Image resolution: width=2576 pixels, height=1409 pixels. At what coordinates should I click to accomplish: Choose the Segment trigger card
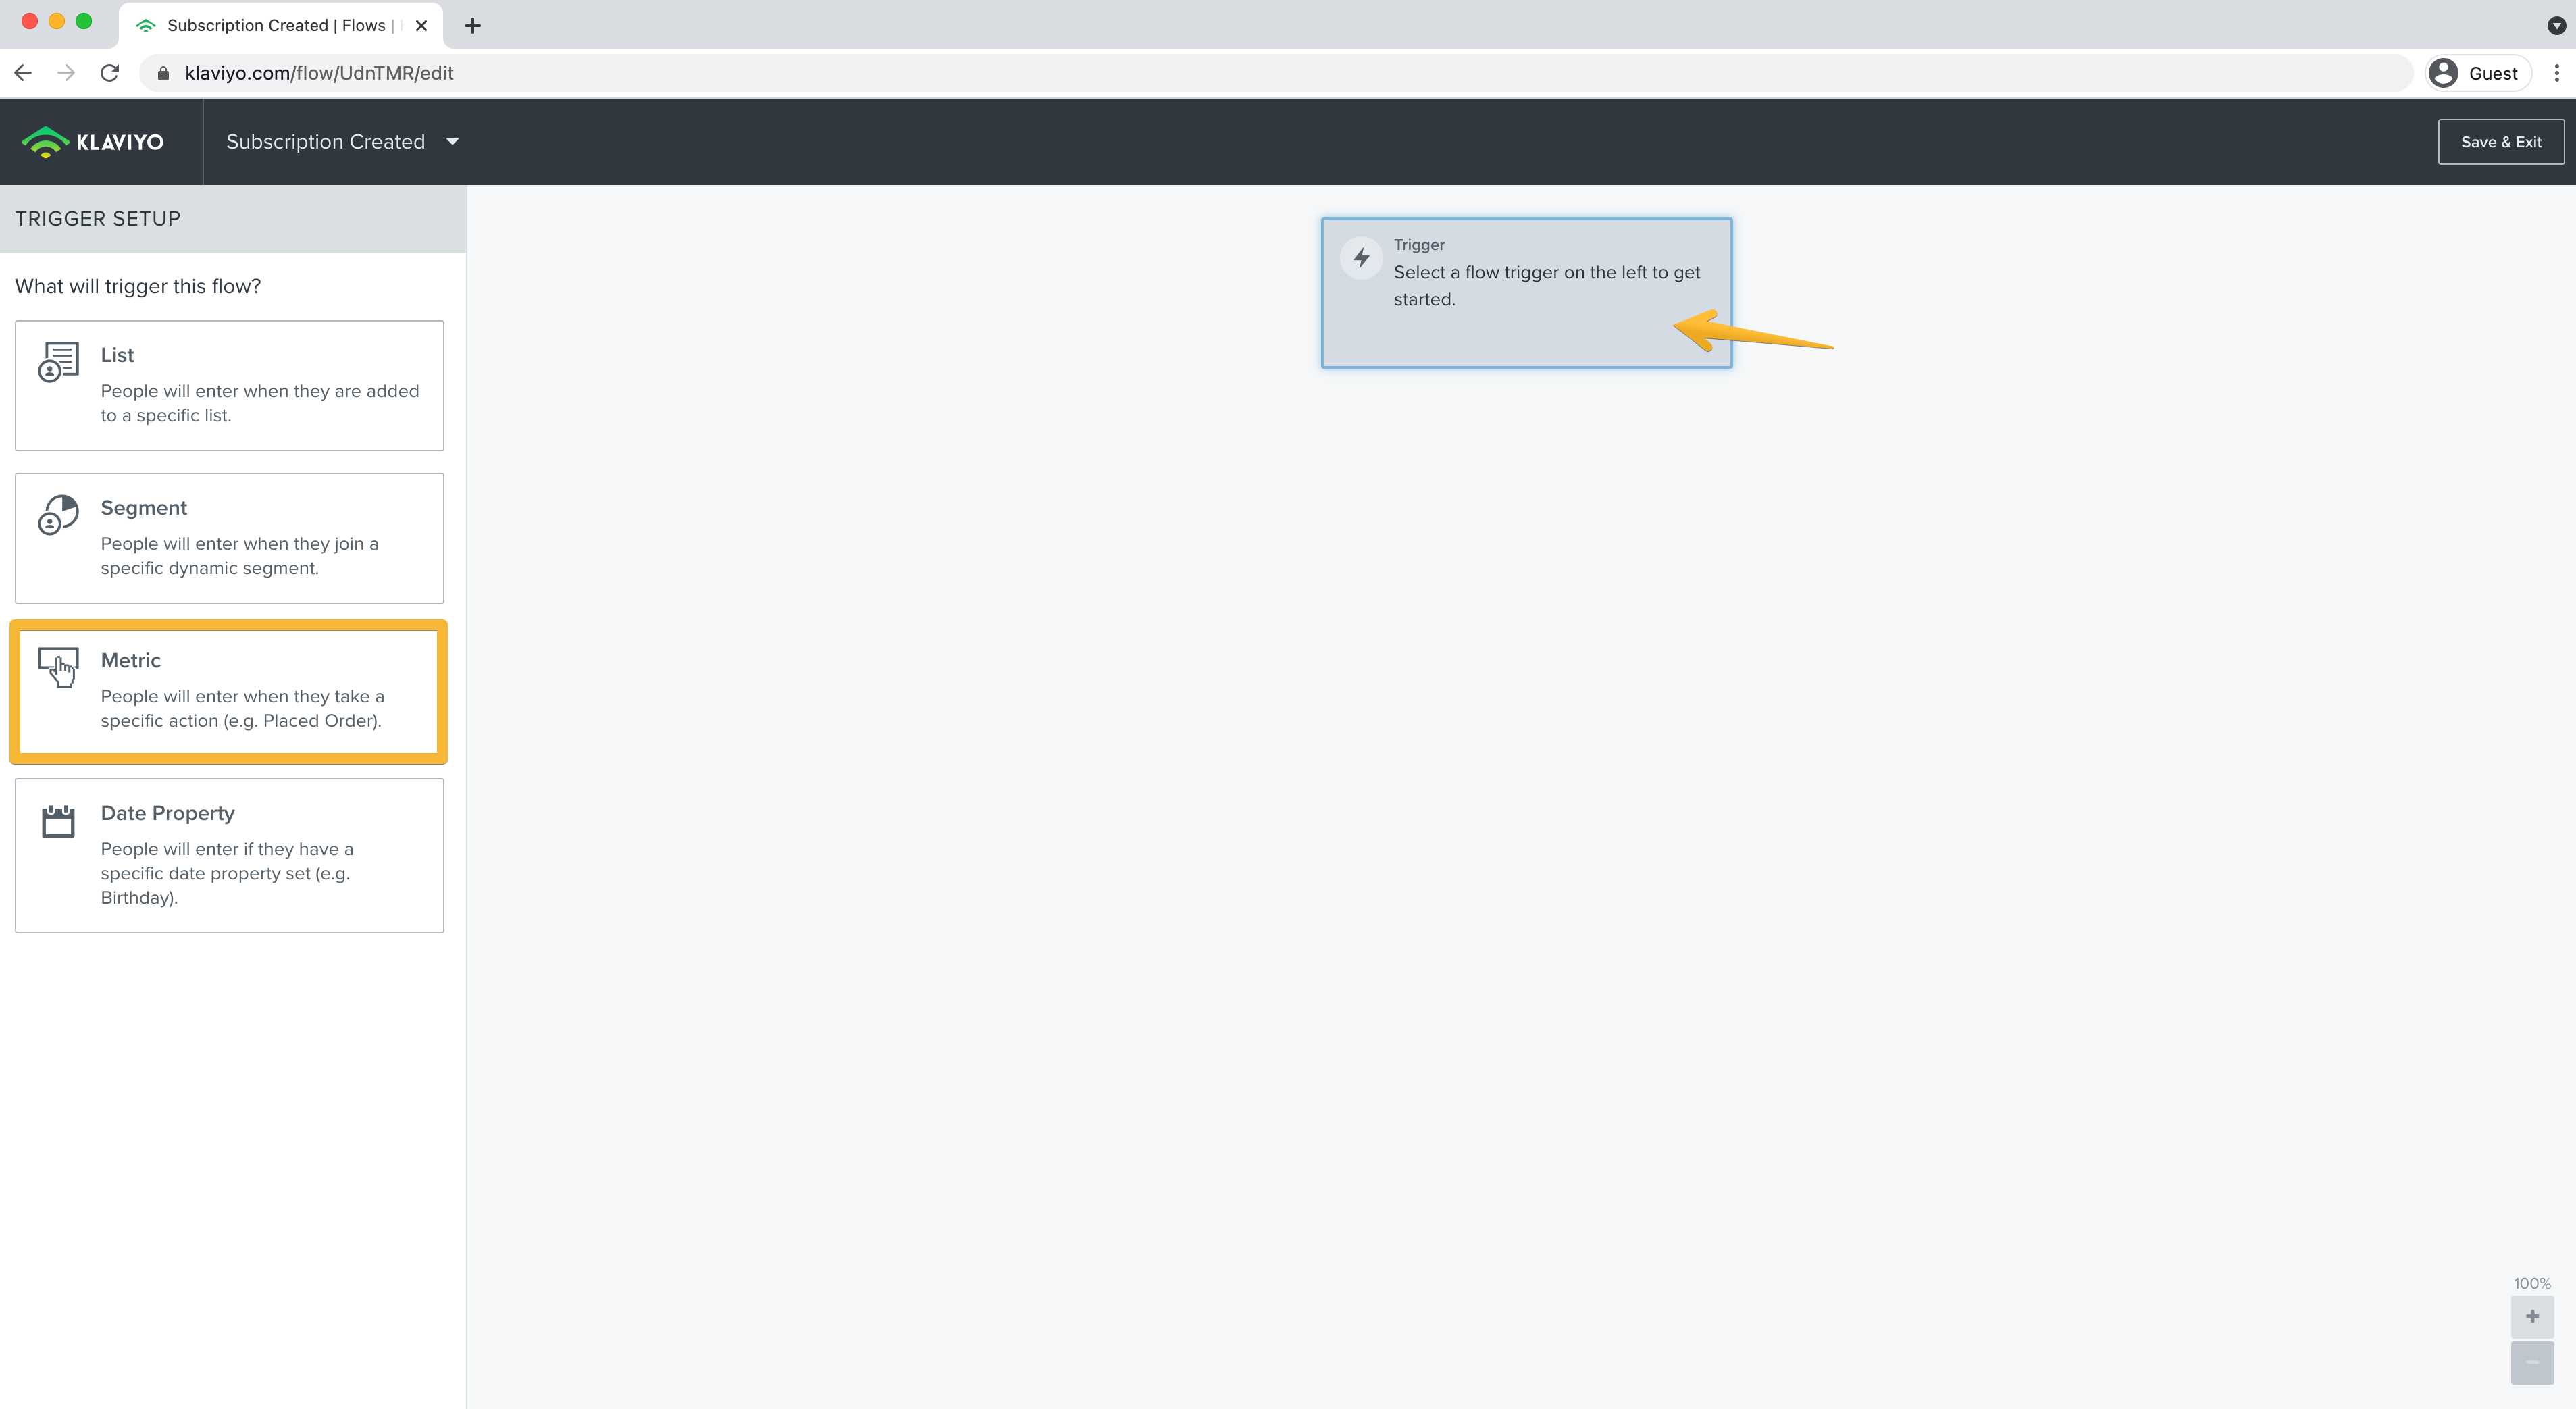229,538
